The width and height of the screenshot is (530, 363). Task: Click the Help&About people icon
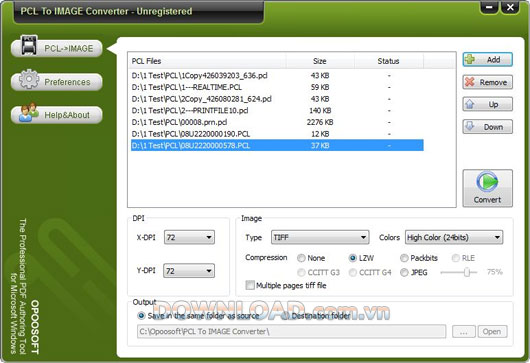(x=29, y=112)
